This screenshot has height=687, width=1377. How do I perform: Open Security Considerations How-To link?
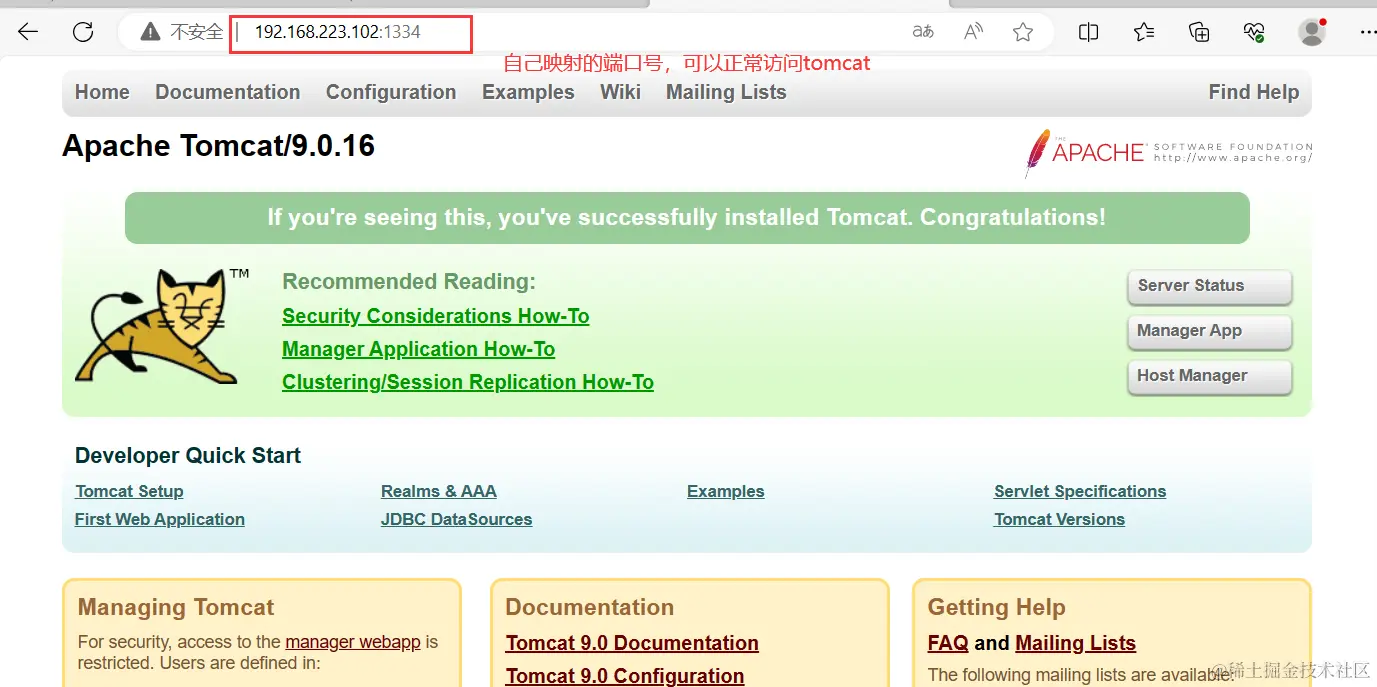[436, 316]
